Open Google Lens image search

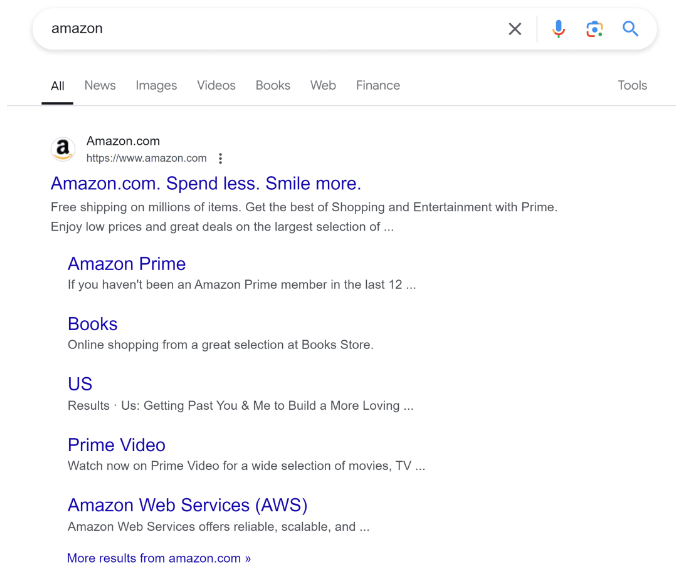pos(595,29)
